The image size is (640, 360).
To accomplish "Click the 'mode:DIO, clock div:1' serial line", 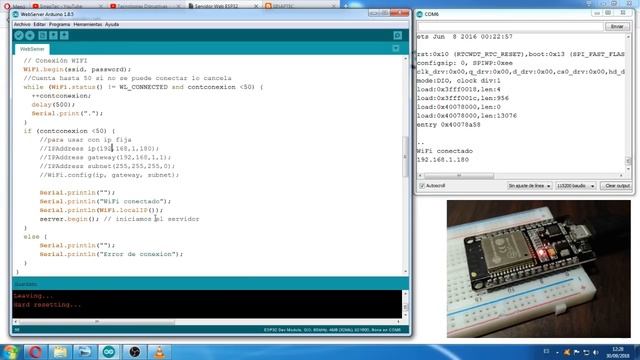I will click(459, 80).
